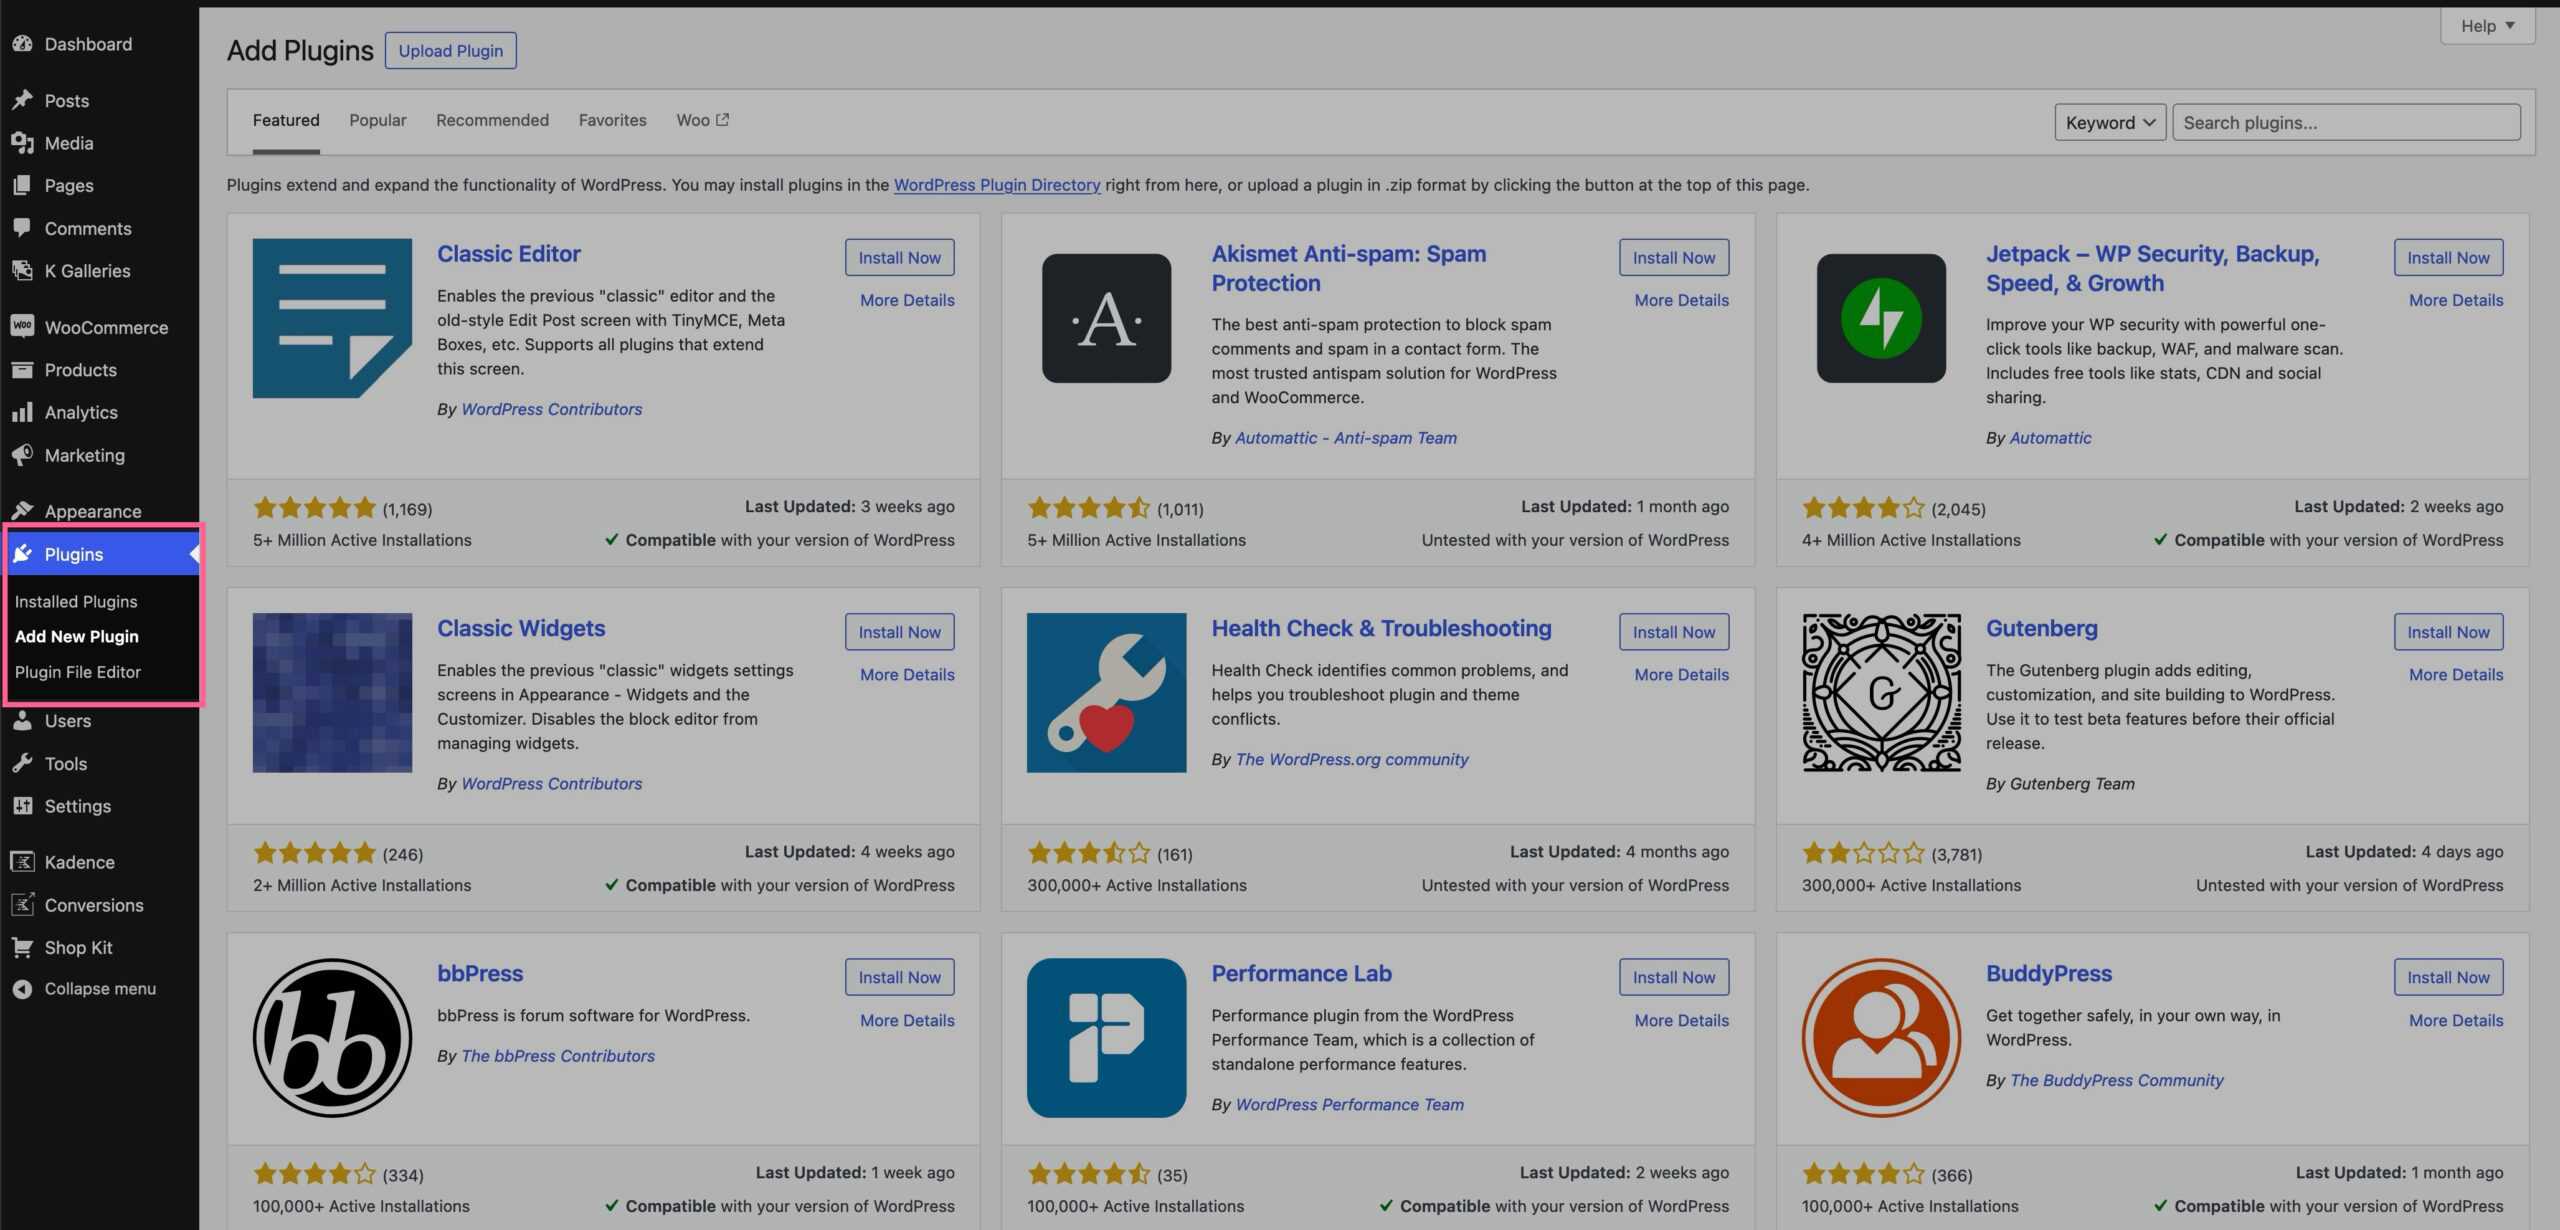This screenshot has height=1230, width=2560.
Task: Open the Automattic - Anti-spam Team author link
Action: click(1346, 438)
